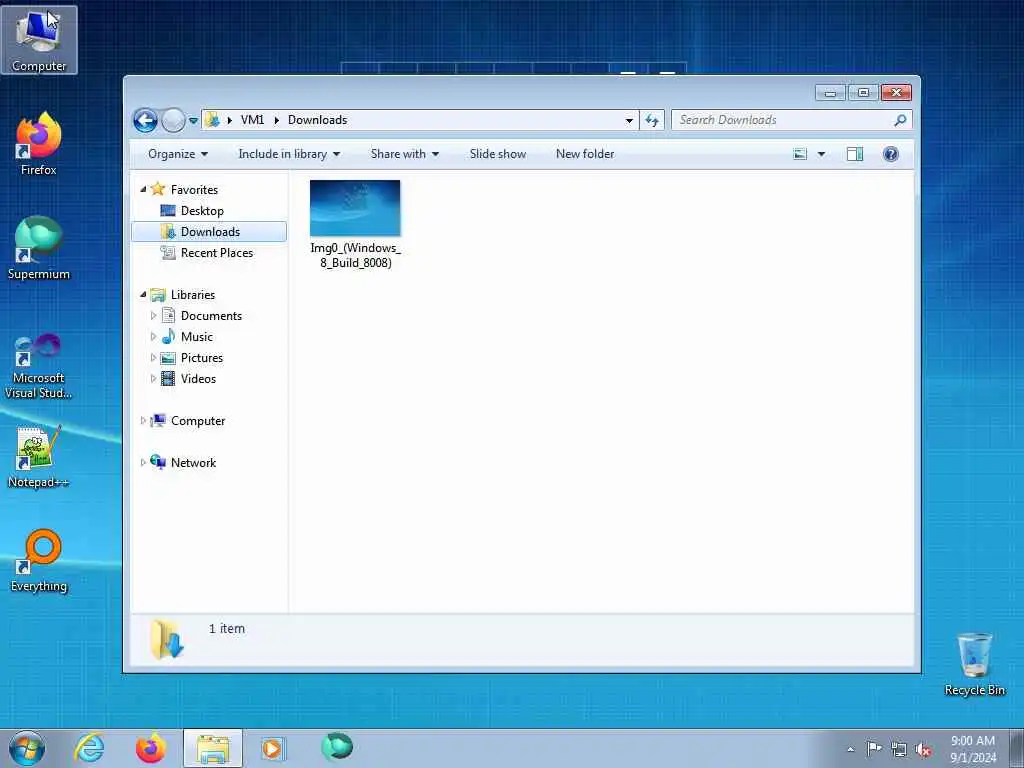Open the Computer desktop icon
This screenshot has height=768, width=1024.
point(39,40)
